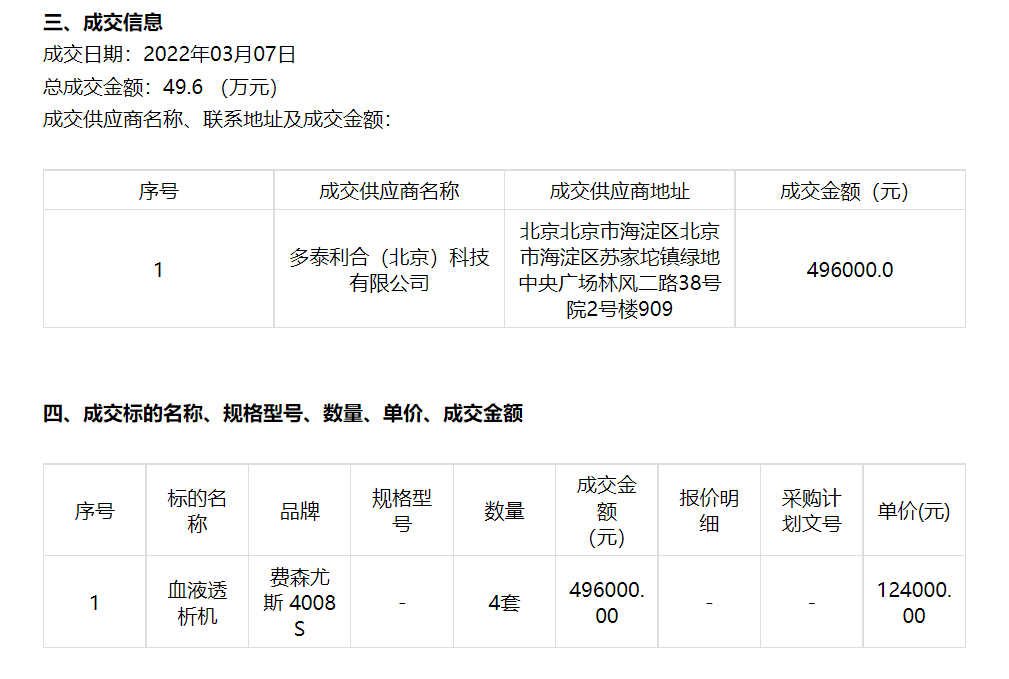Click the 标的名称 column header
1009x679 pixels.
point(197,511)
